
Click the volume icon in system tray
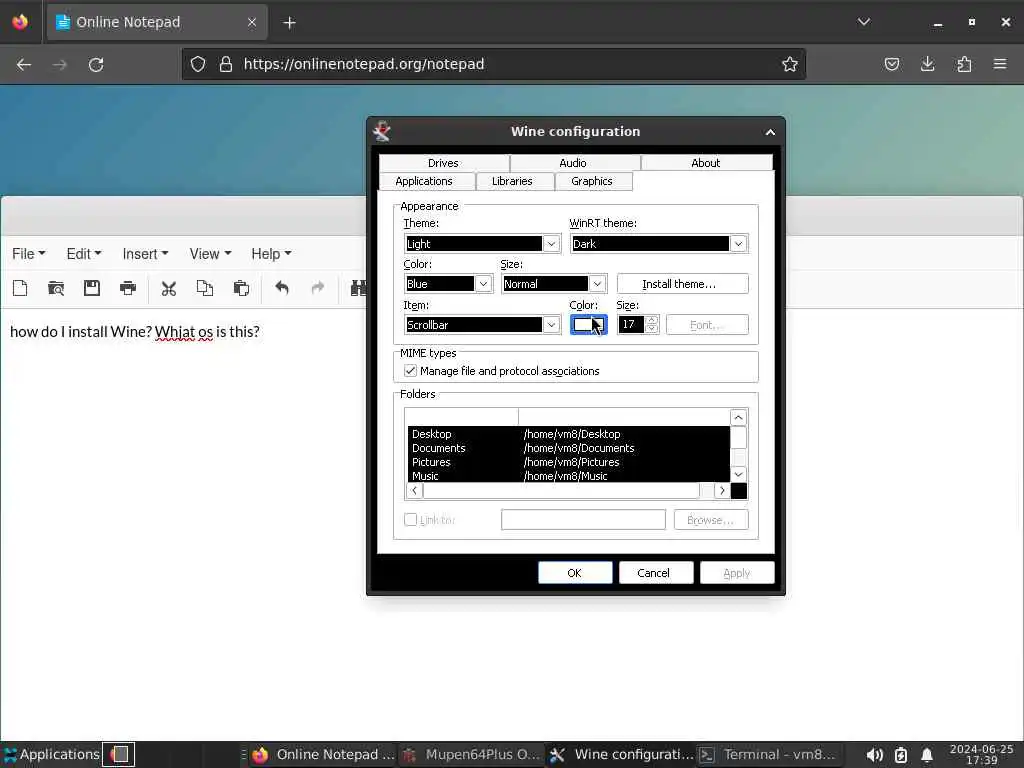click(x=874, y=755)
